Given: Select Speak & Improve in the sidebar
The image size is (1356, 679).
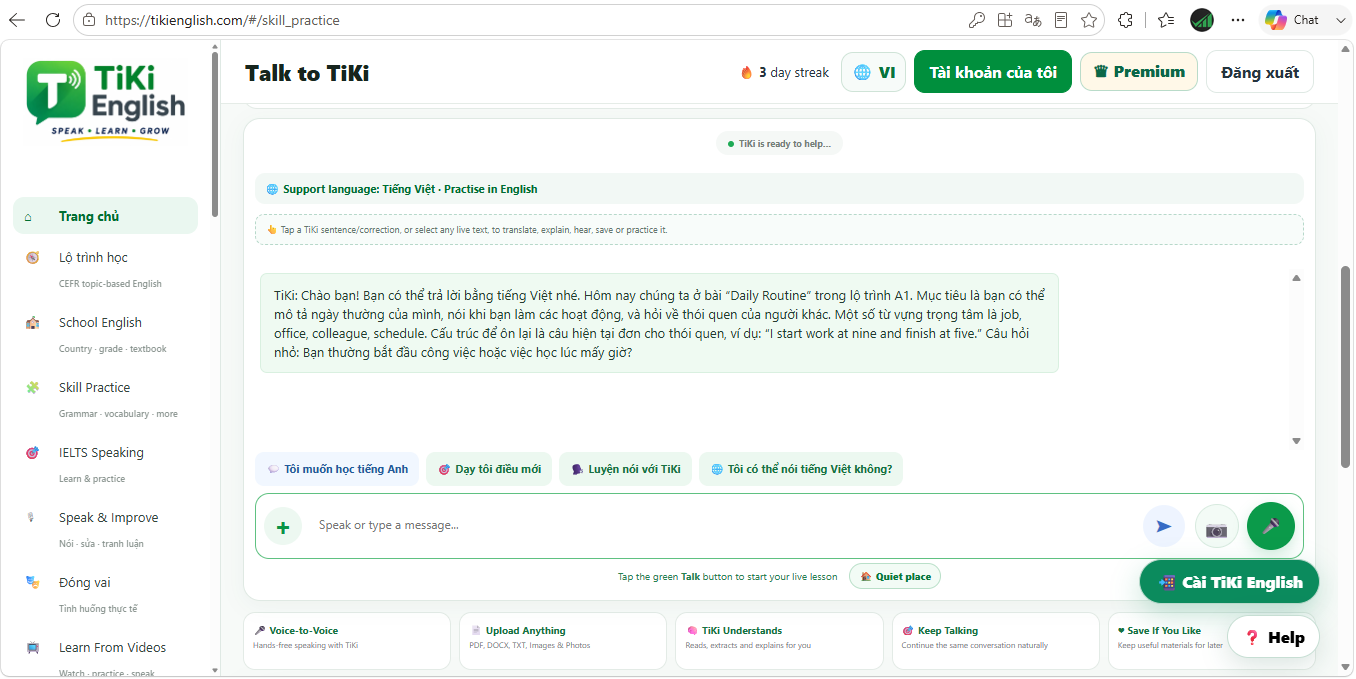Looking at the screenshot, I should (x=106, y=529).
